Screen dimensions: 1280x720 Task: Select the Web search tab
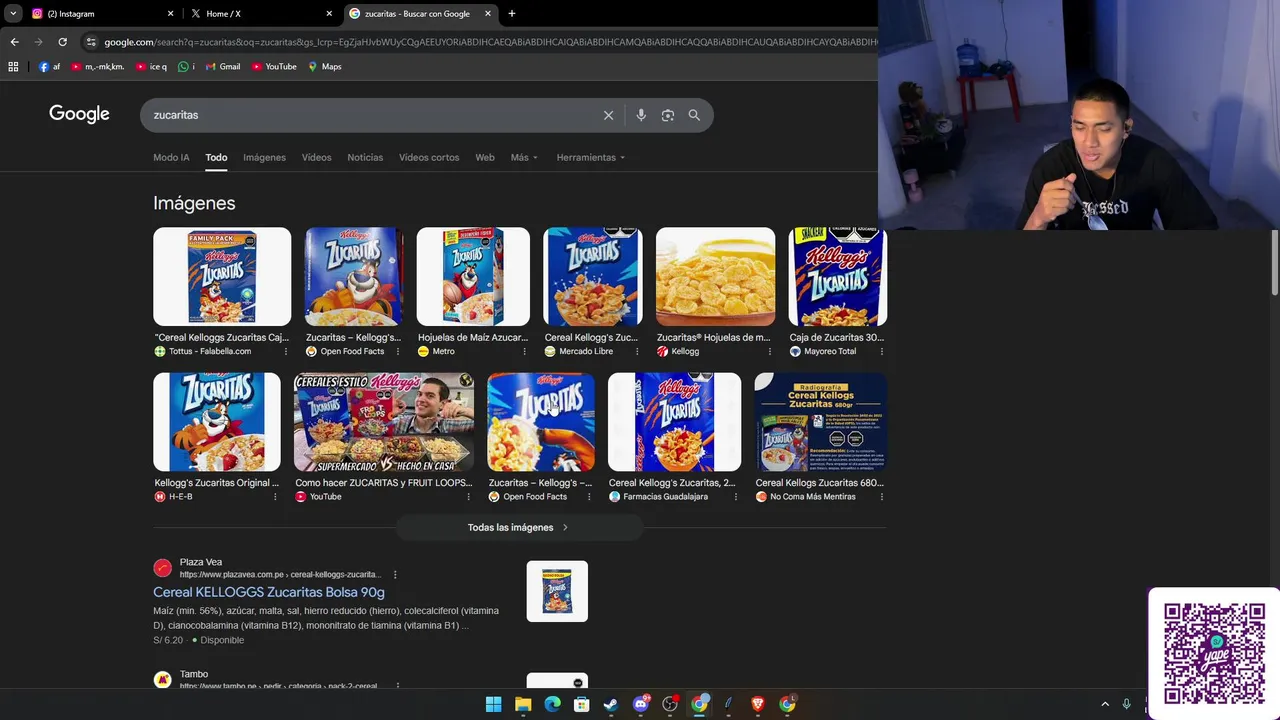pyautogui.click(x=485, y=158)
